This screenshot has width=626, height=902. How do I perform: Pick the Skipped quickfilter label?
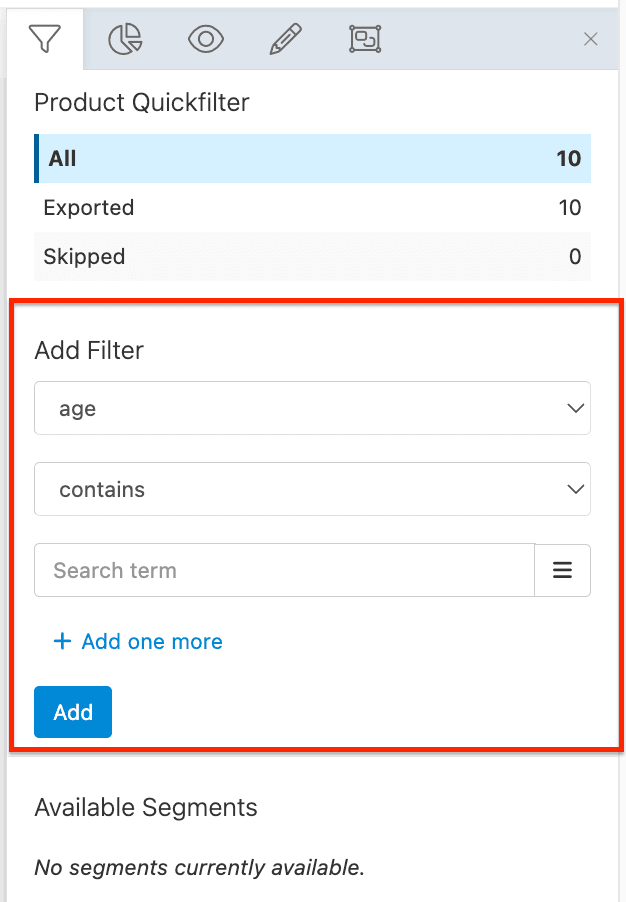(x=84, y=257)
